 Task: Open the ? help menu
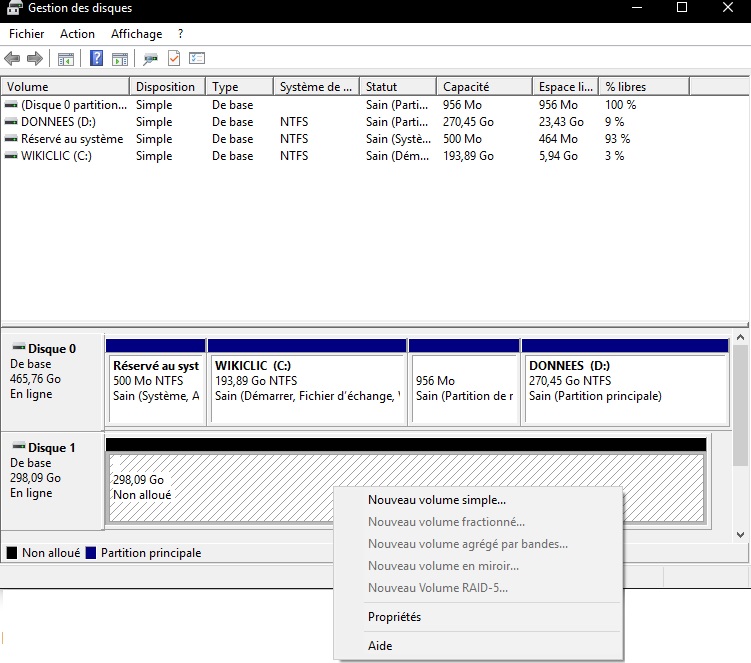click(x=180, y=34)
